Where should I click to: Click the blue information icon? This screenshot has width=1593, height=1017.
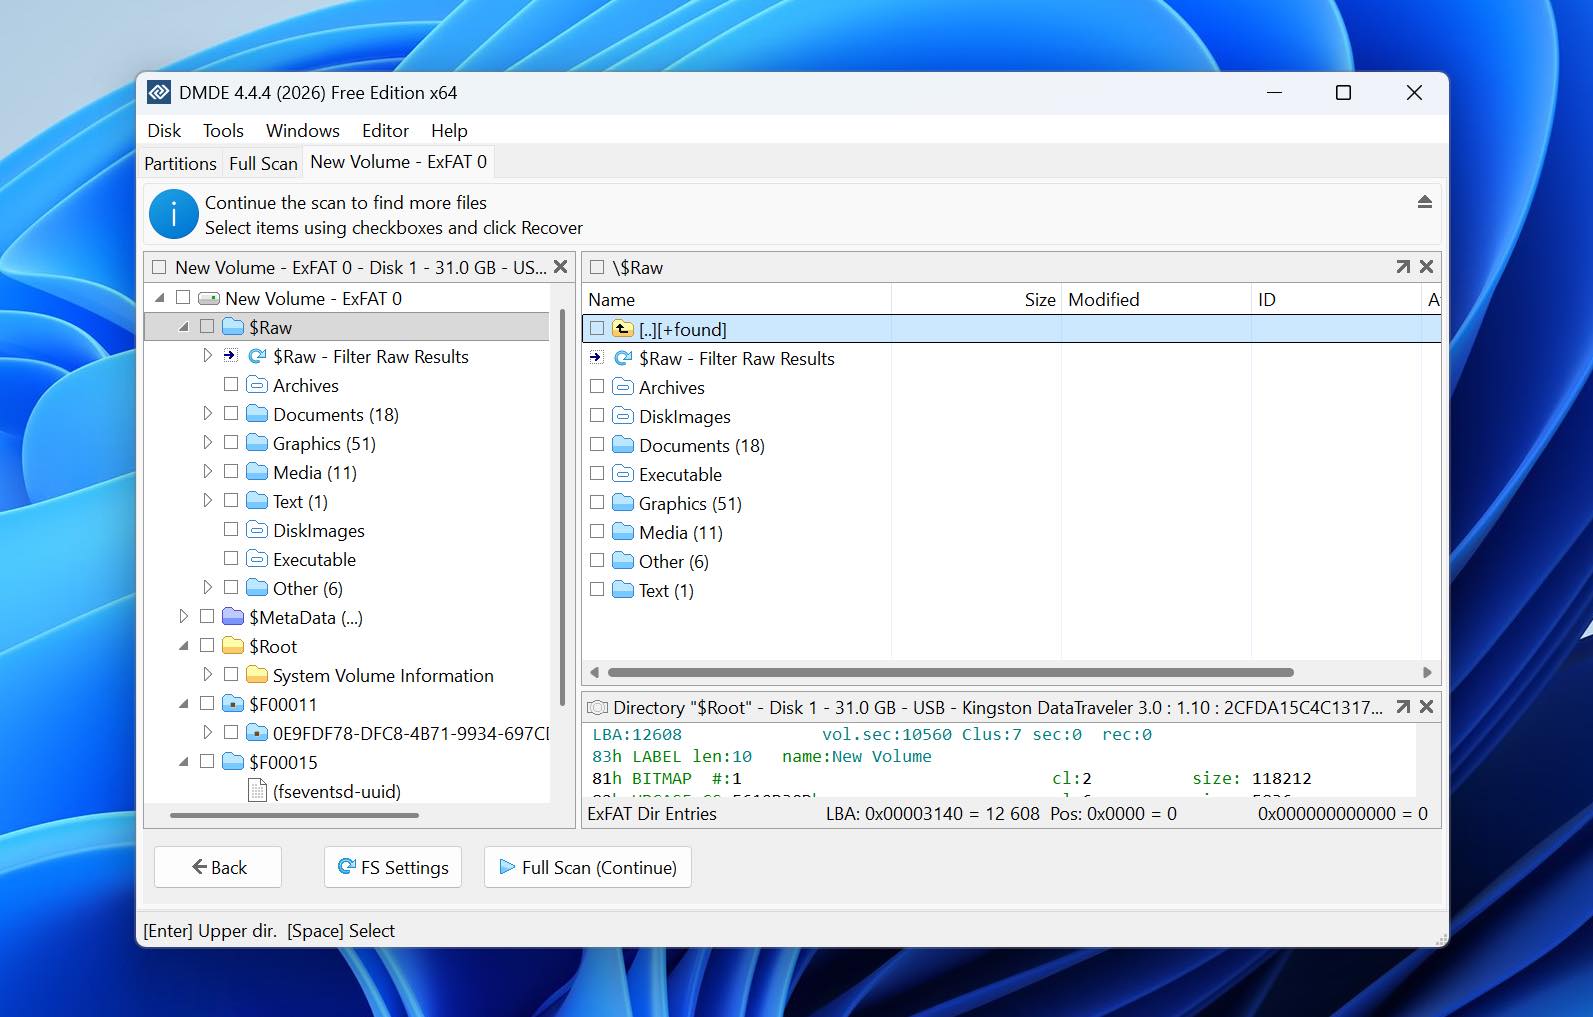[173, 214]
